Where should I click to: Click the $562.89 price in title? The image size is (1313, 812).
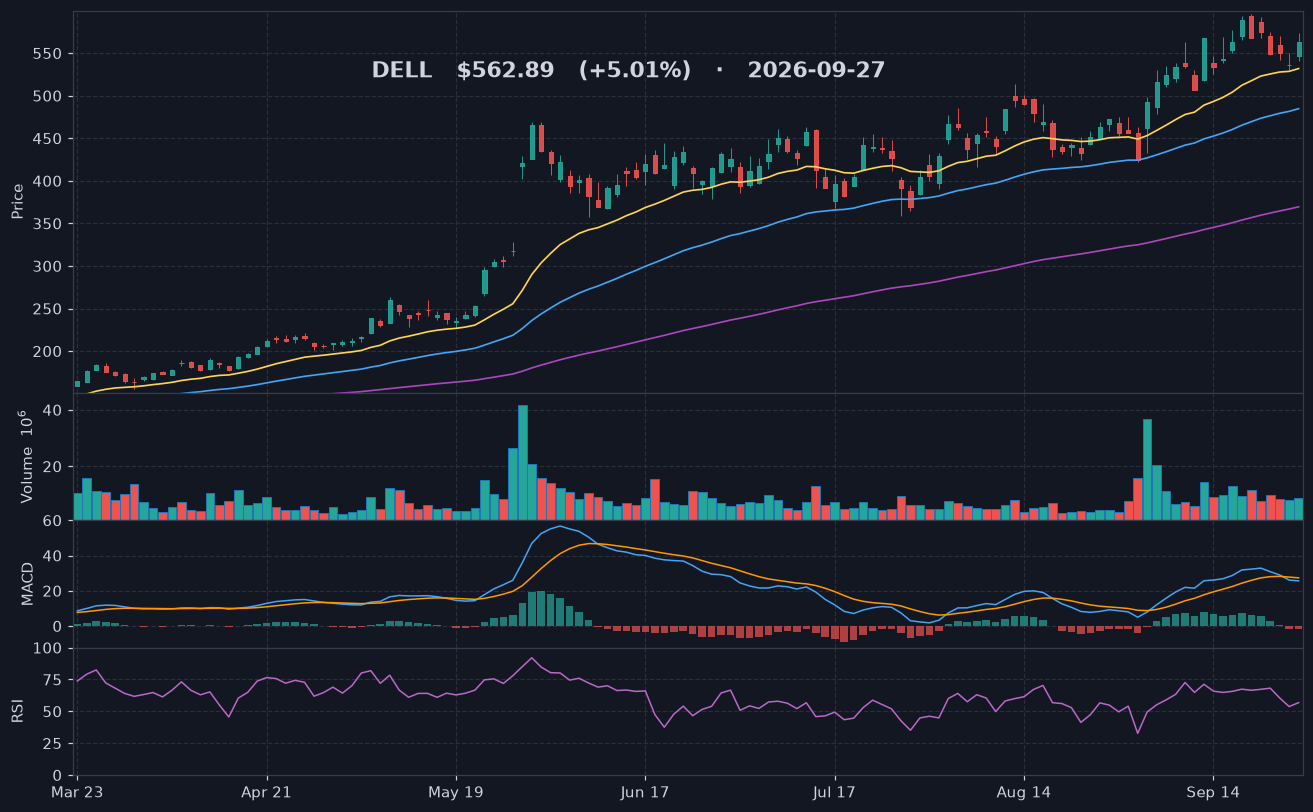(x=505, y=71)
